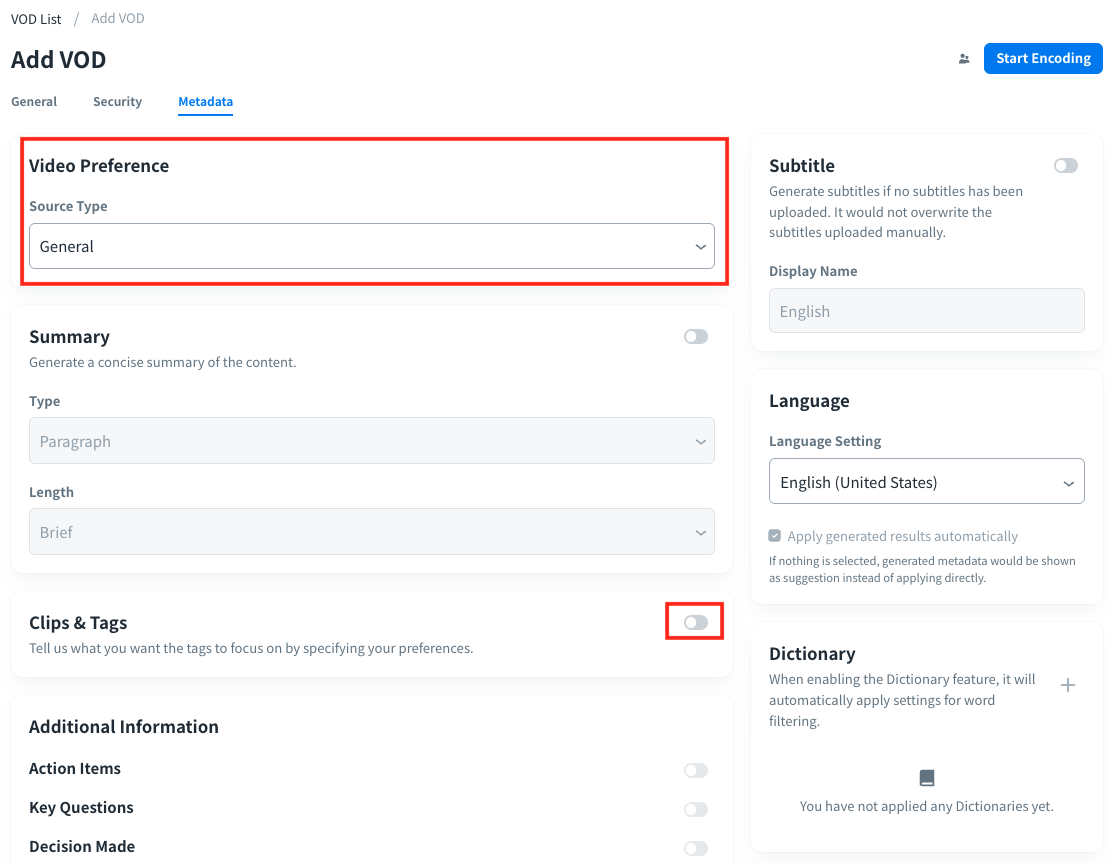Screen dimensions: 1113x864
Task: Go back via the VOD List breadcrumb
Action: [36, 18]
